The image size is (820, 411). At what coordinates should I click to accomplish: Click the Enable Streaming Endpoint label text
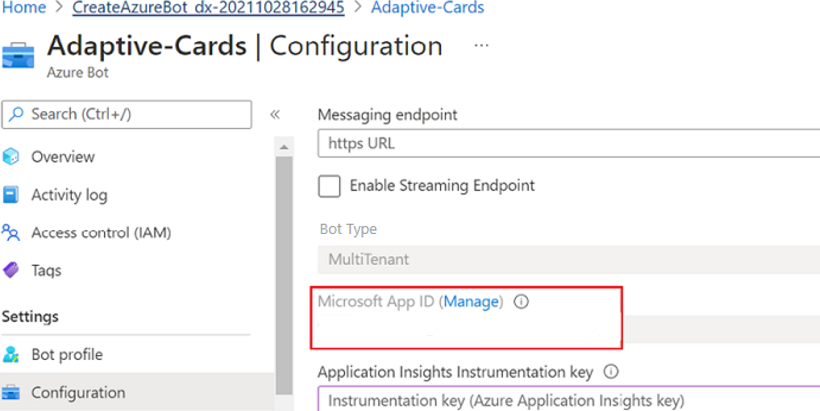point(442,186)
